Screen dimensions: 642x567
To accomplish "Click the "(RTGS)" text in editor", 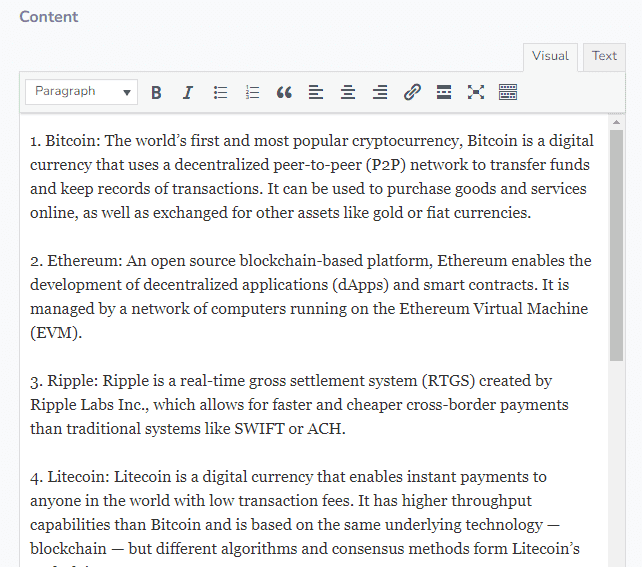I will (448, 381).
